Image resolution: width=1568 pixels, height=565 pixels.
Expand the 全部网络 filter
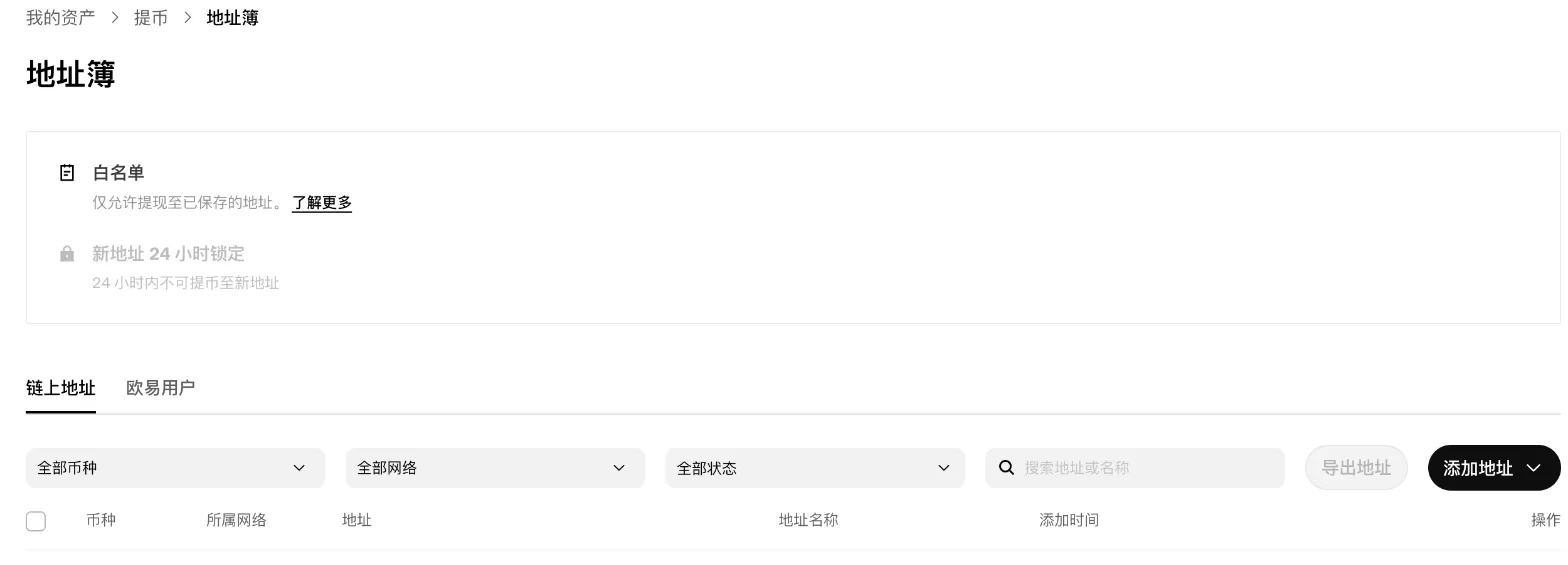pos(495,468)
